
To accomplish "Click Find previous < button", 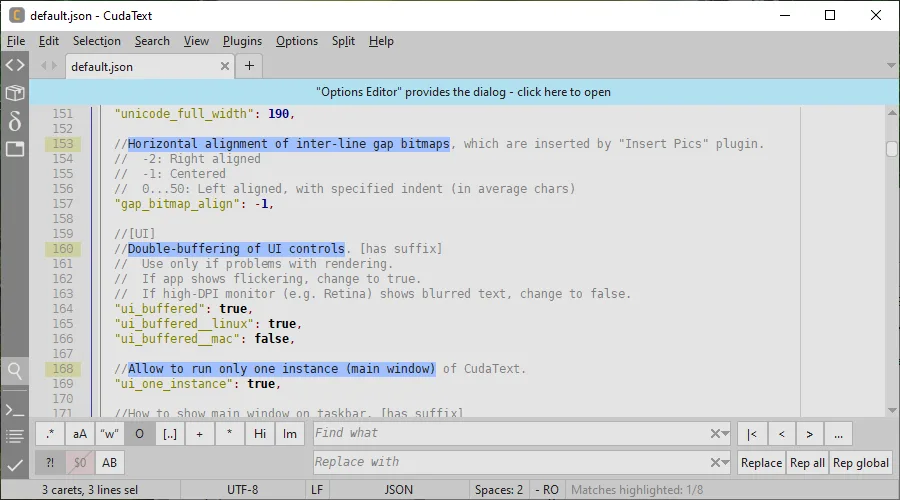I will 781,434.
